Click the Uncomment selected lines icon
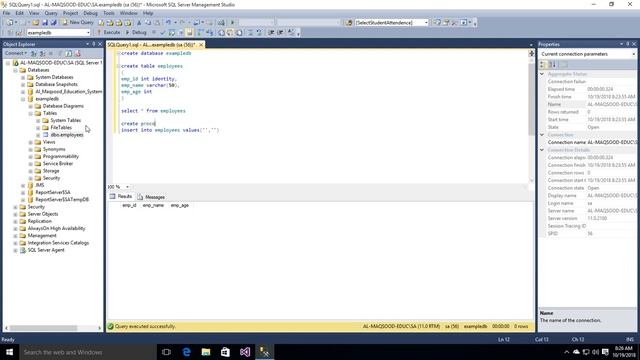The height and width of the screenshot is (360, 640). (x=259, y=32)
